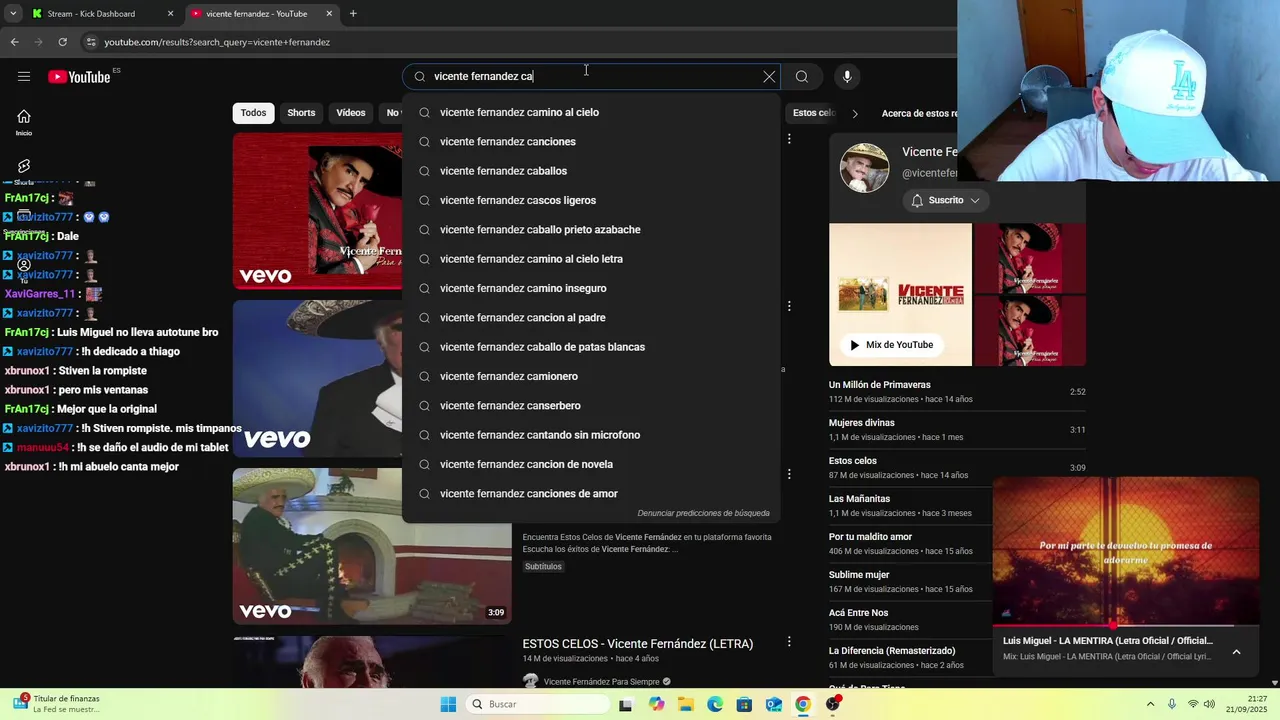Pick suggestion 'vicente fernandez cascos ligeros'
Viewport: 1280px width, 720px height.
pyautogui.click(x=591, y=200)
